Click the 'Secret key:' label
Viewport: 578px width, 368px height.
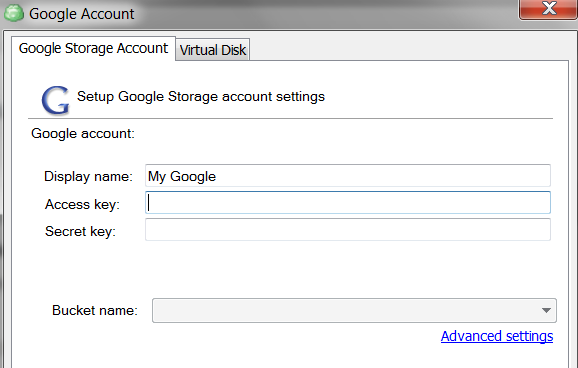tap(80, 232)
